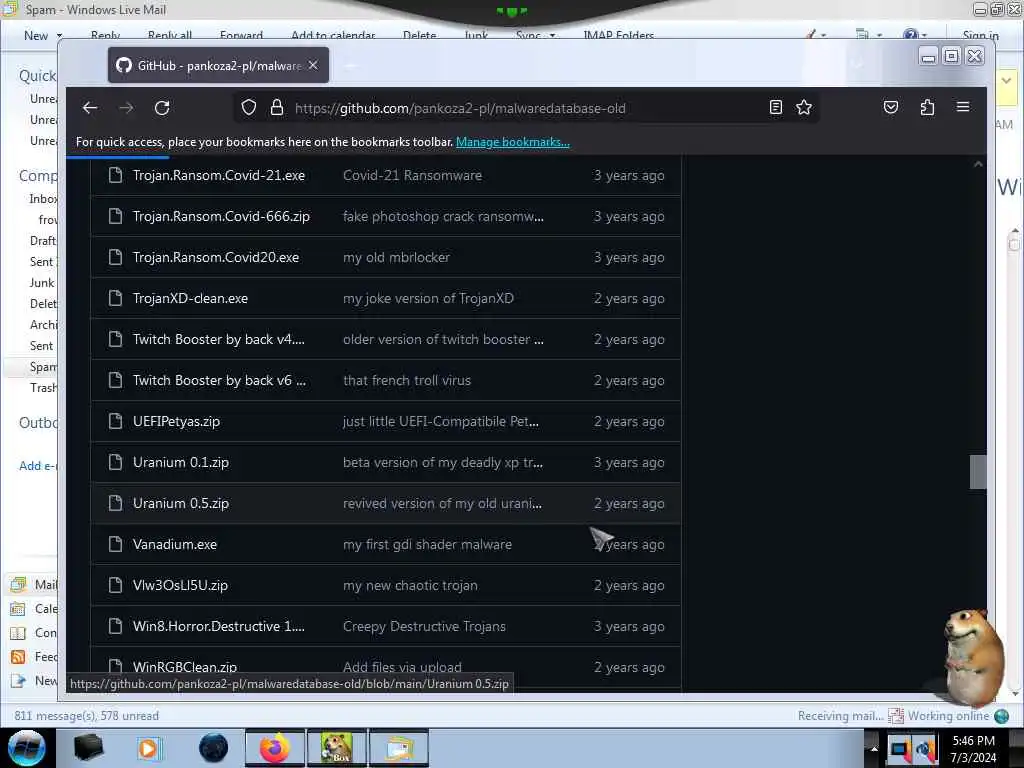
Task: Open the Windows Start orb
Action: pyautogui.click(x=27, y=748)
